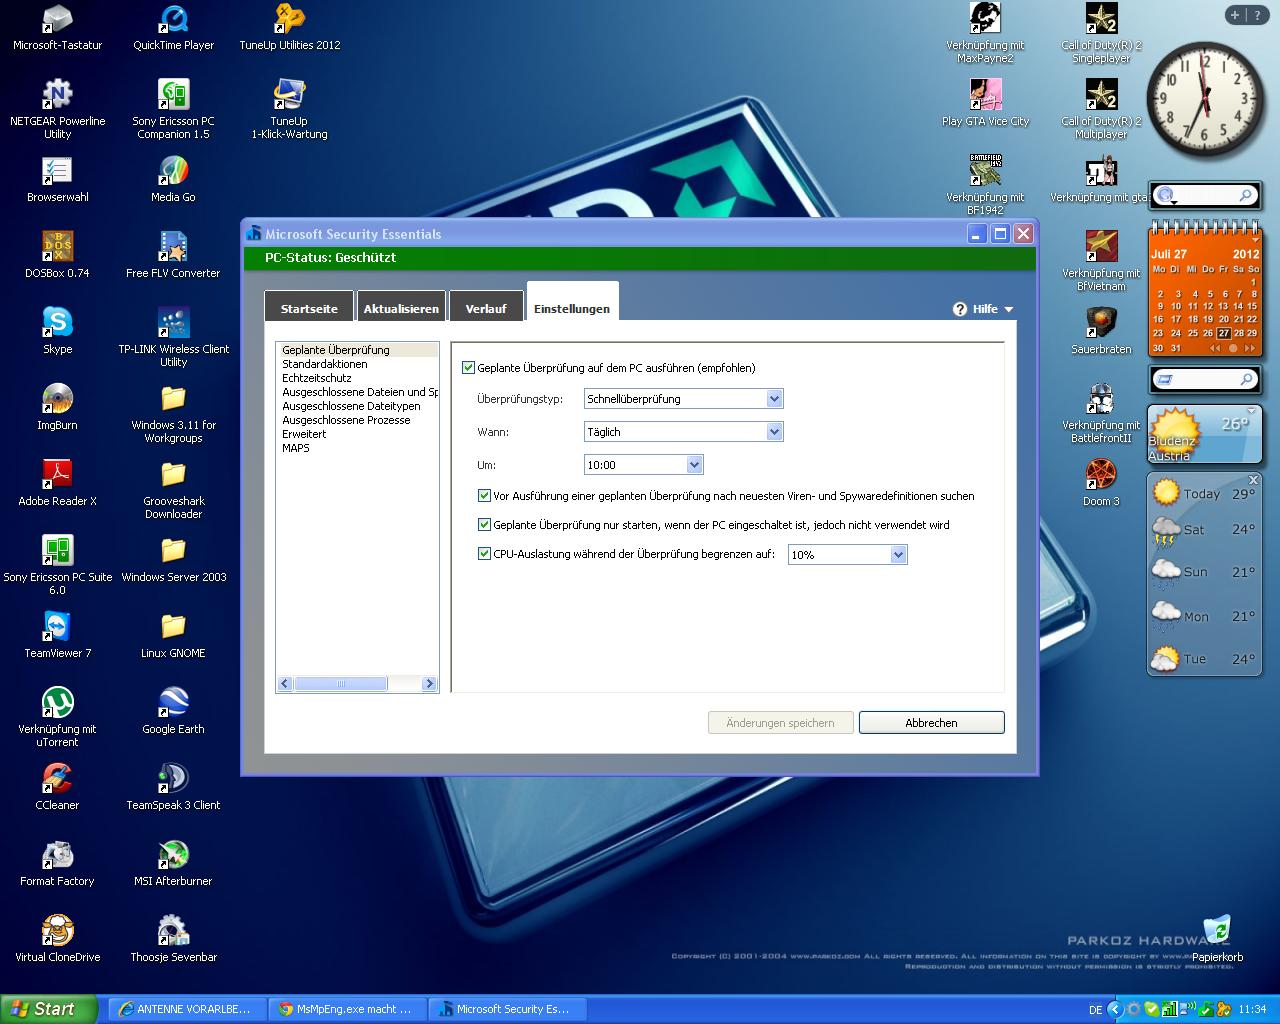The height and width of the screenshot is (1024, 1280).
Task: Launch TuneUp 1-Klick-Wartung icon
Action: pyautogui.click(x=289, y=95)
